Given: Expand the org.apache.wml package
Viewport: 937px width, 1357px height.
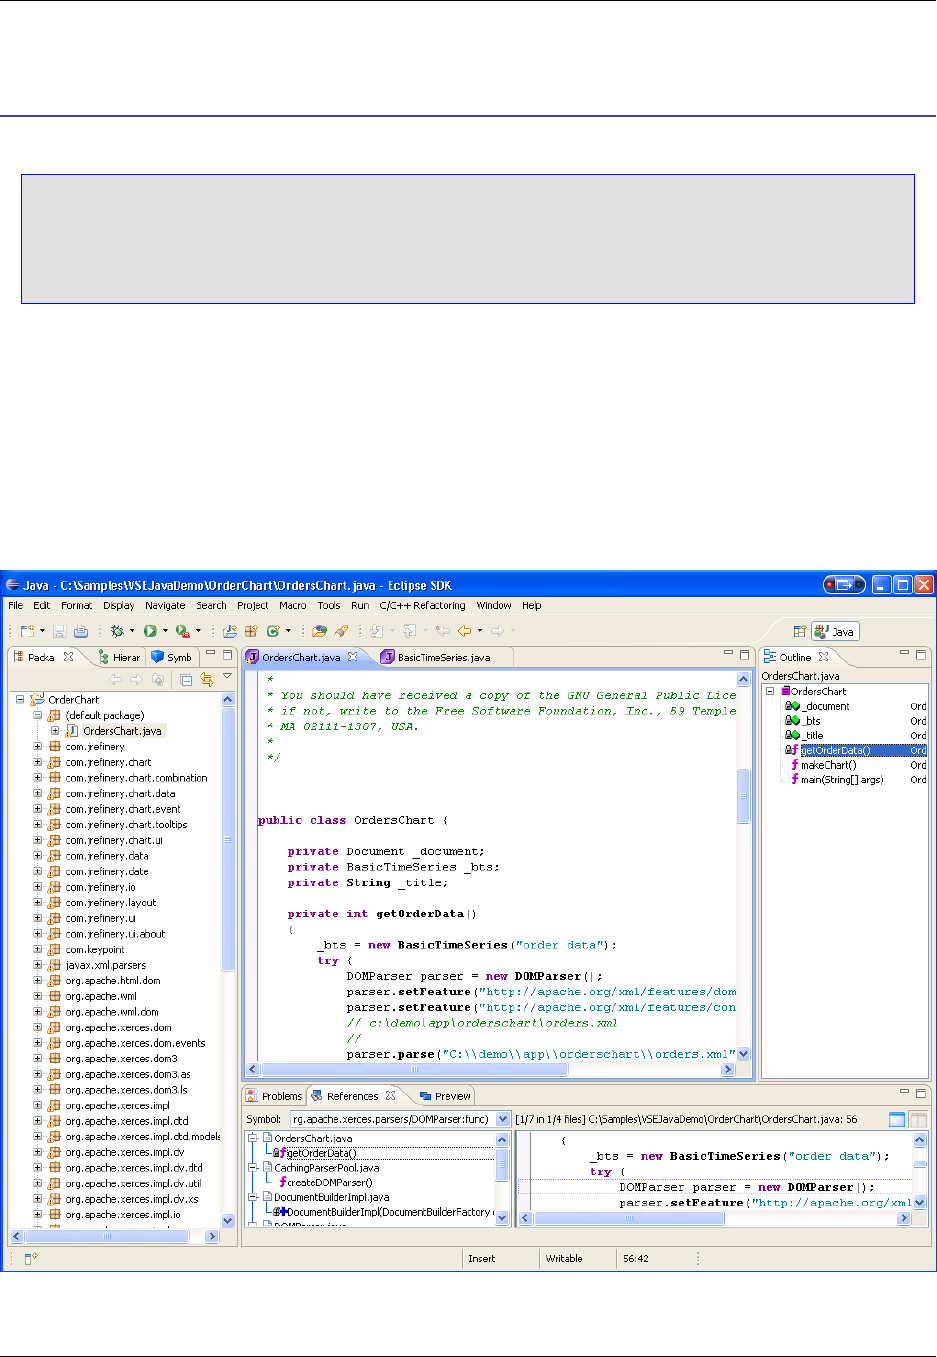Looking at the screenshot, I should [x=37, y=996].
